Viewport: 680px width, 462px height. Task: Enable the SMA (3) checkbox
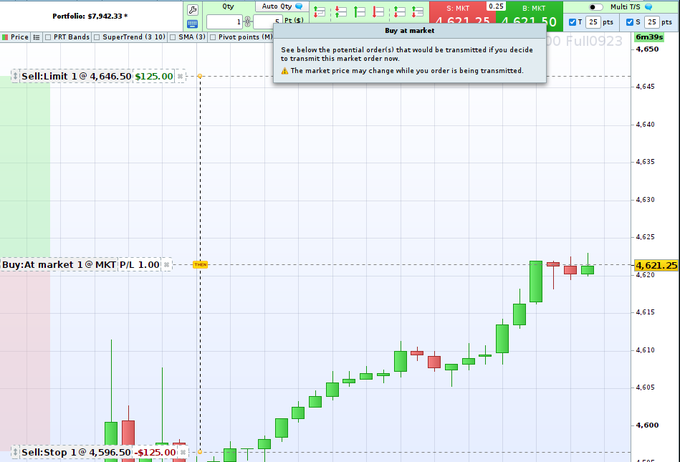[173, 37]
